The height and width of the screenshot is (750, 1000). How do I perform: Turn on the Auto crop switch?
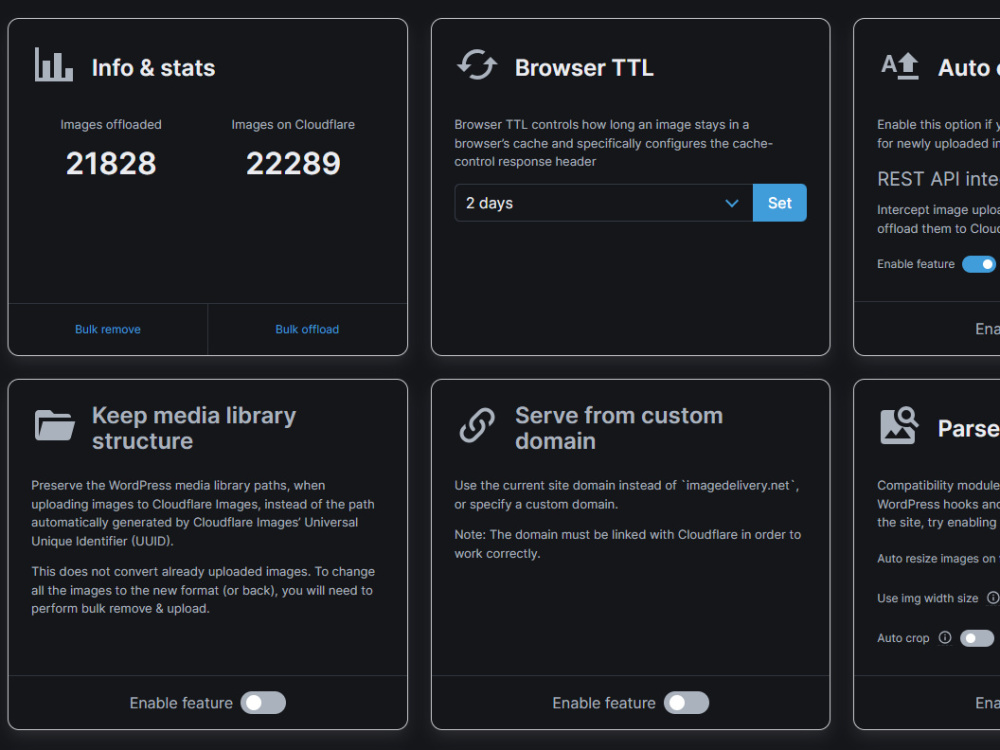coord(977,638)
